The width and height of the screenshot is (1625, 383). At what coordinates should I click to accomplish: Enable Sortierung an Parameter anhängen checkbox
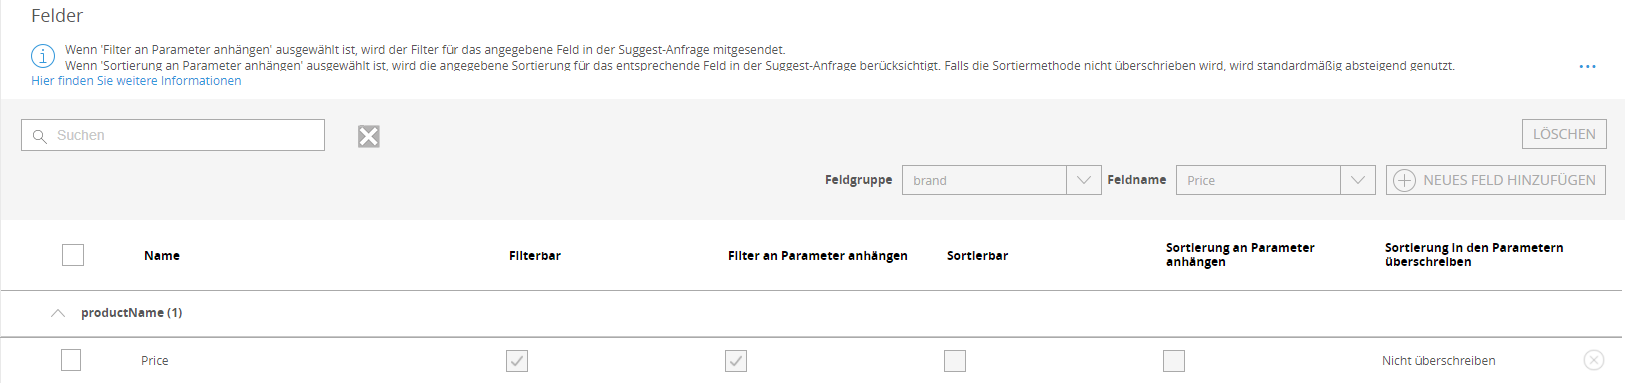point(1174,361)
